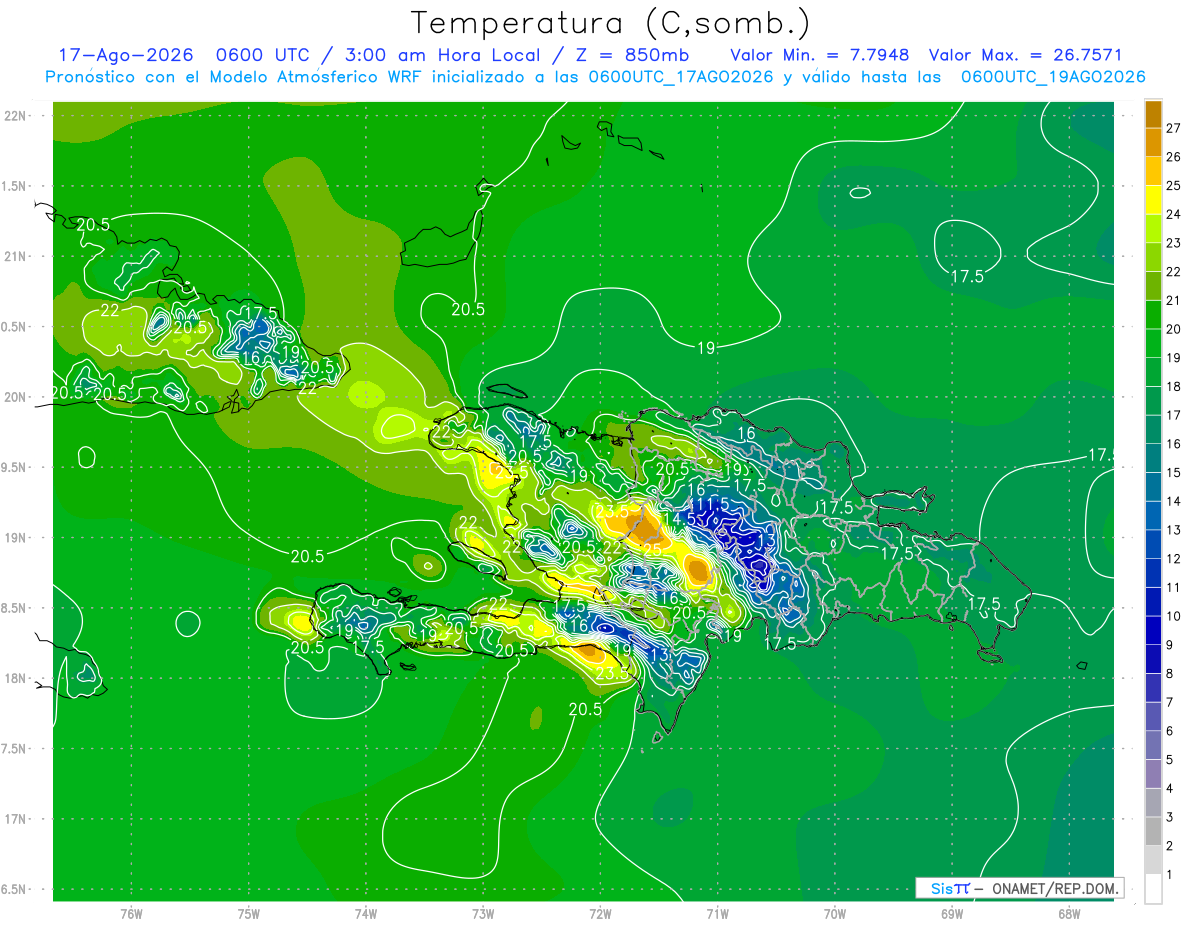The height and width of the screenshot is (927, 1200).
Task: Click the '25' contour label on the map
Action: tap(653, 549)
